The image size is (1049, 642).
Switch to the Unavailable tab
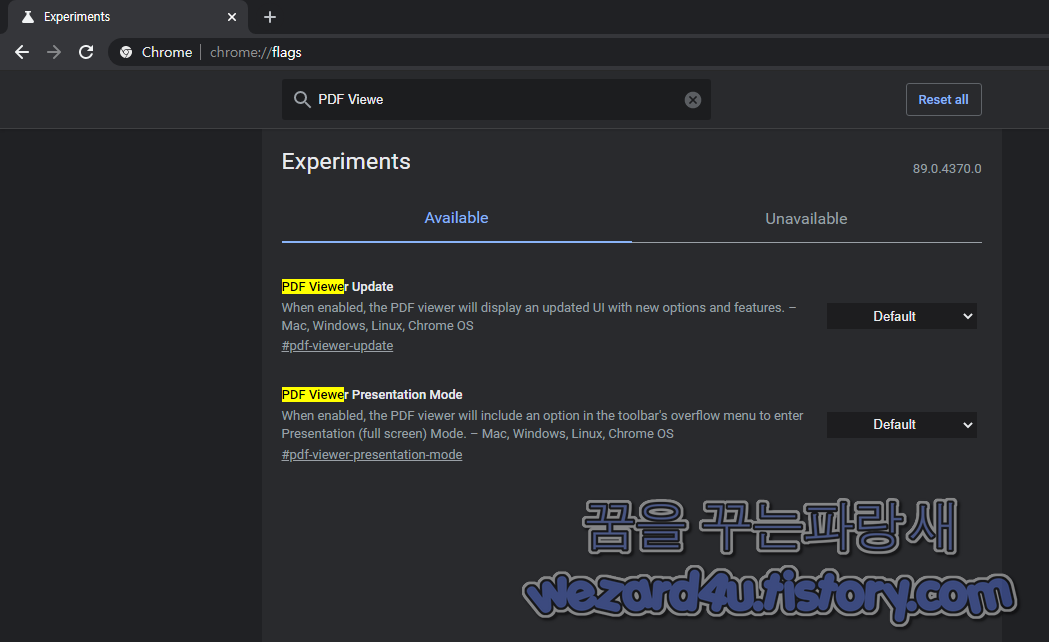pos(806,219)
